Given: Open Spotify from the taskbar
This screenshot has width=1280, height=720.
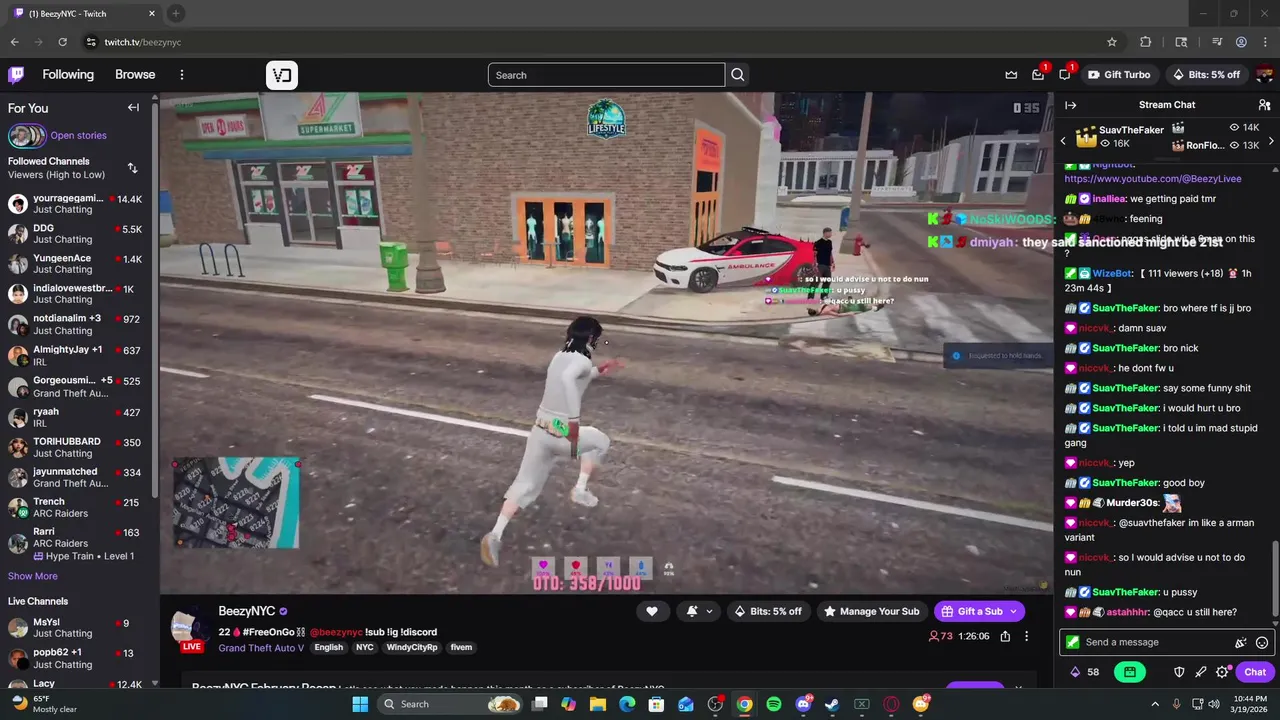Looking at the screenshot, I should coord(774,704).
